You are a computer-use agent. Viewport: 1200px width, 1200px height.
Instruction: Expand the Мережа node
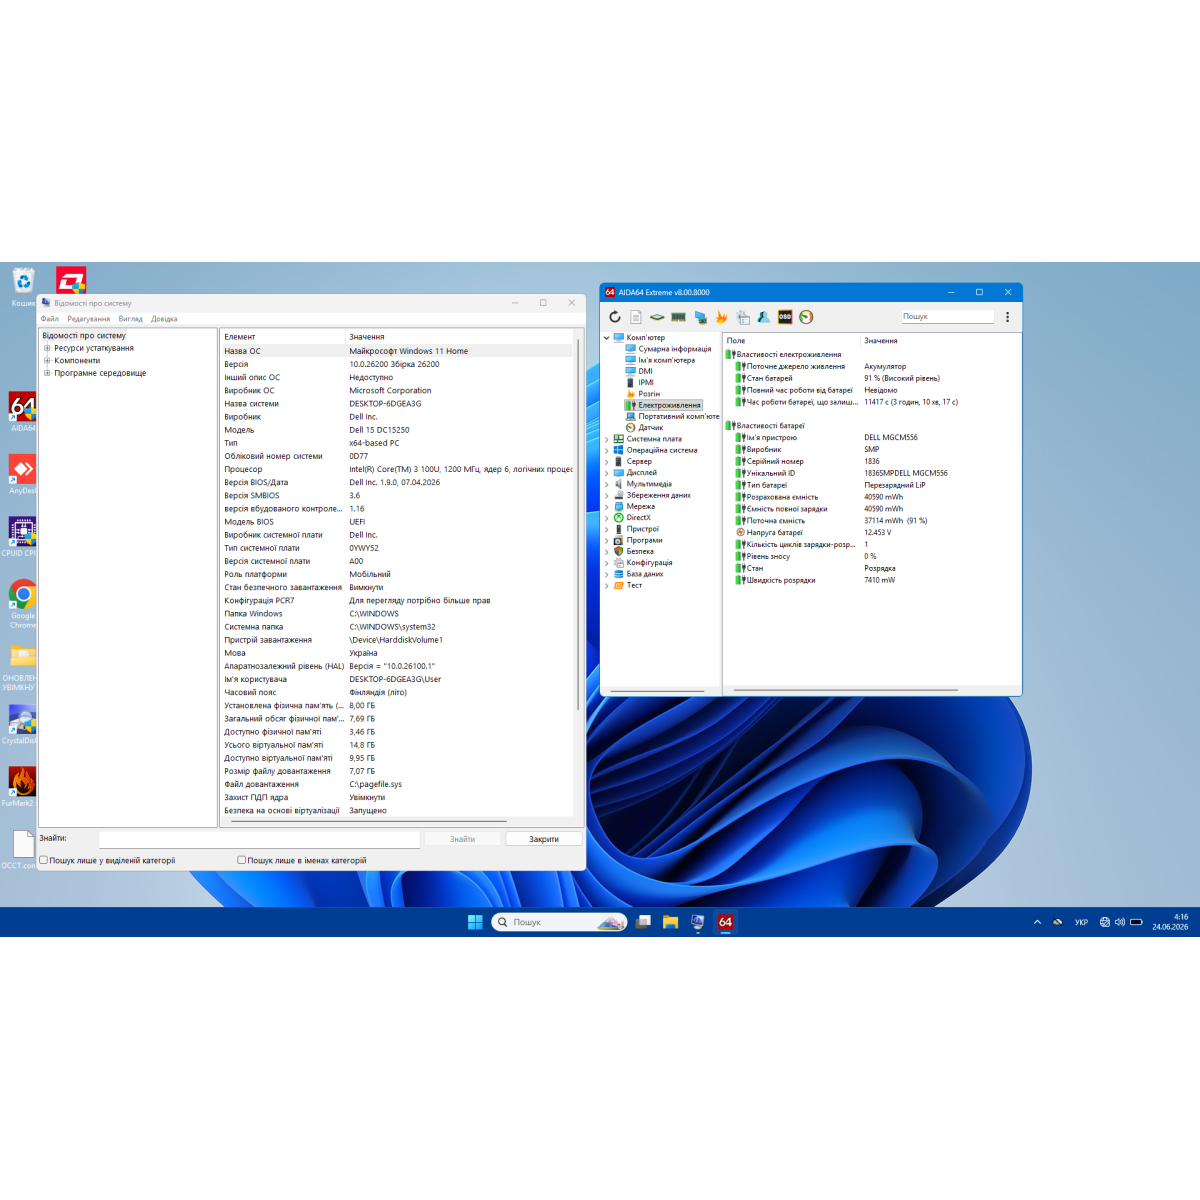coord(606,507)
